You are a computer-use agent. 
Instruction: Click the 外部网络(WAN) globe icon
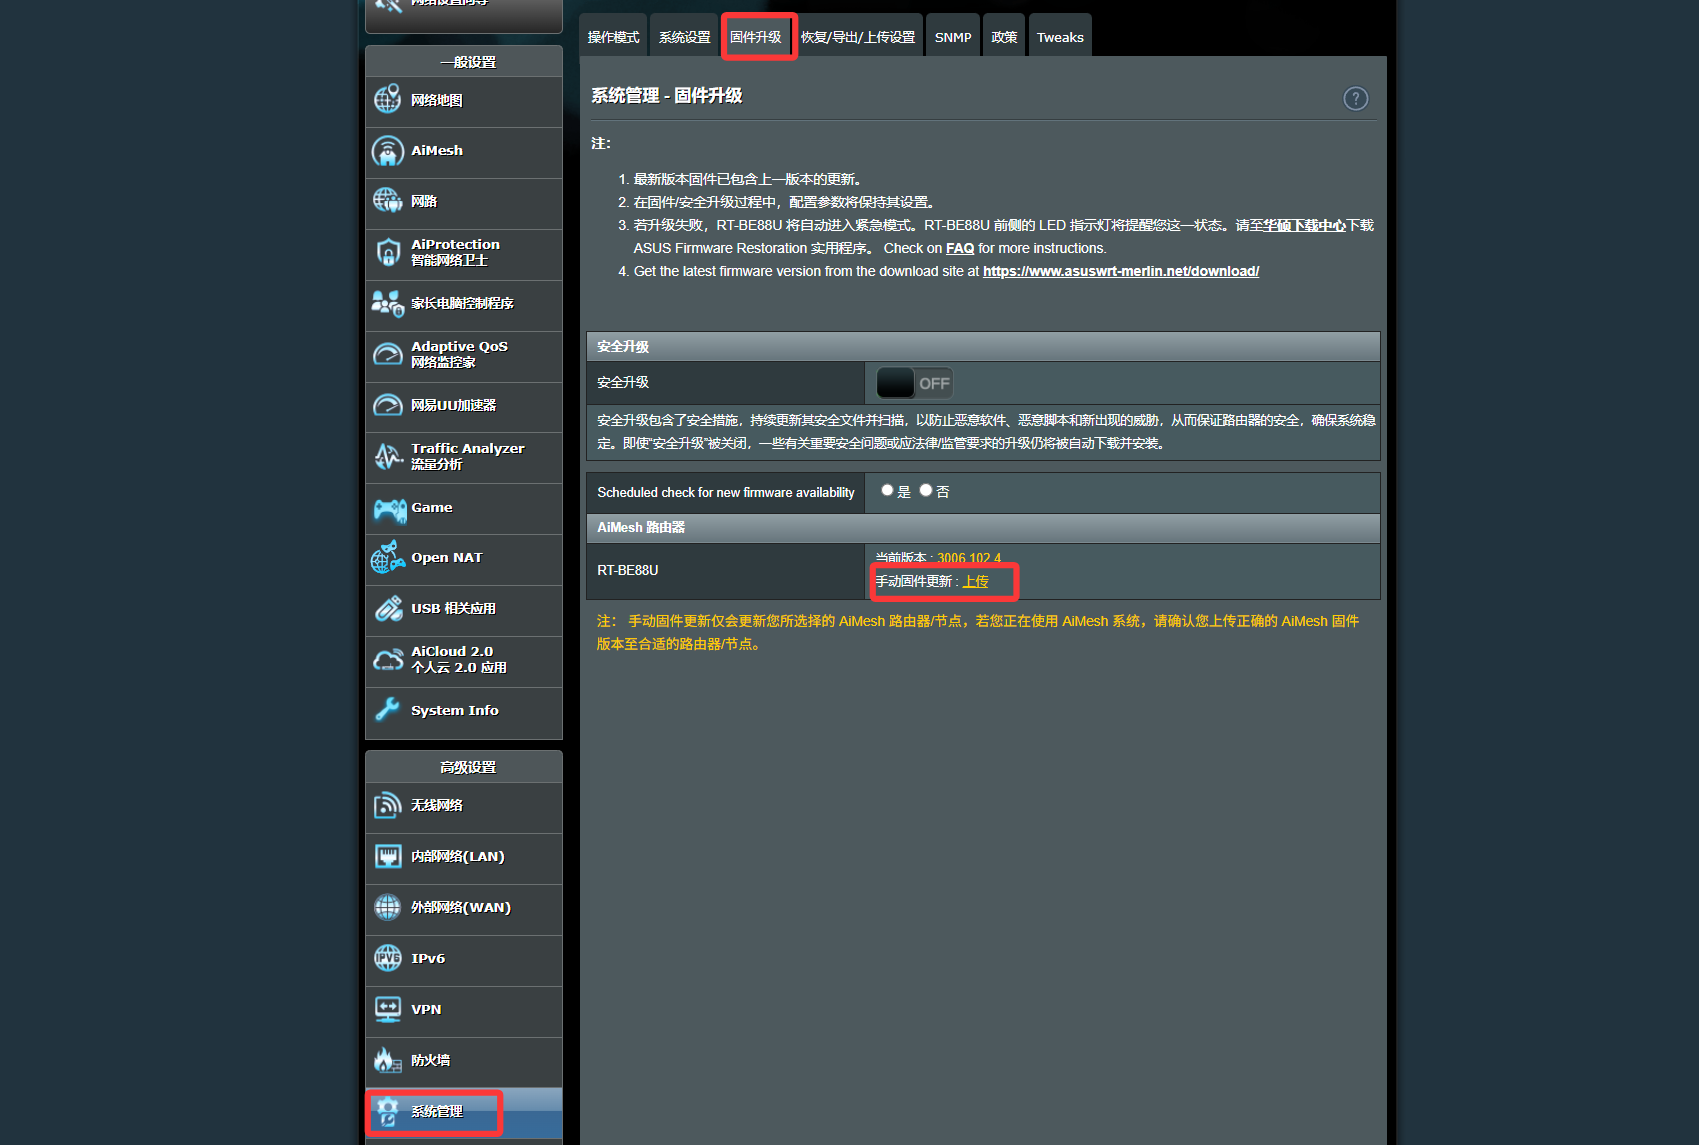point(388,907)
